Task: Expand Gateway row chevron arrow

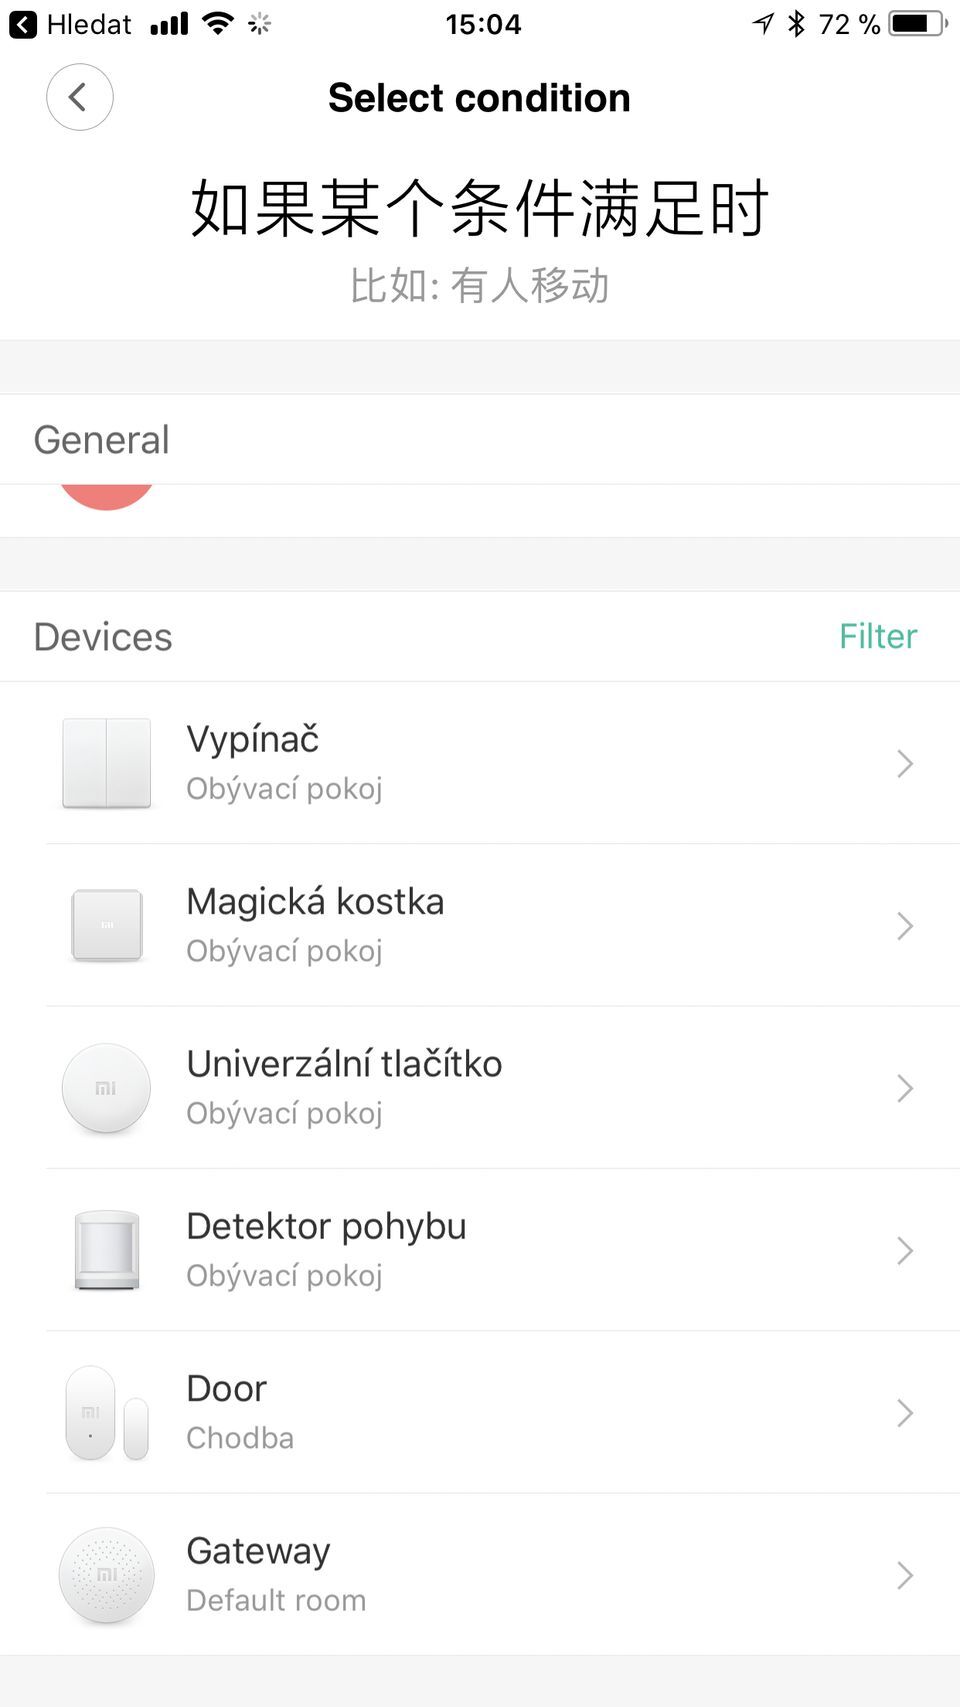Action: coord(905,1576)
